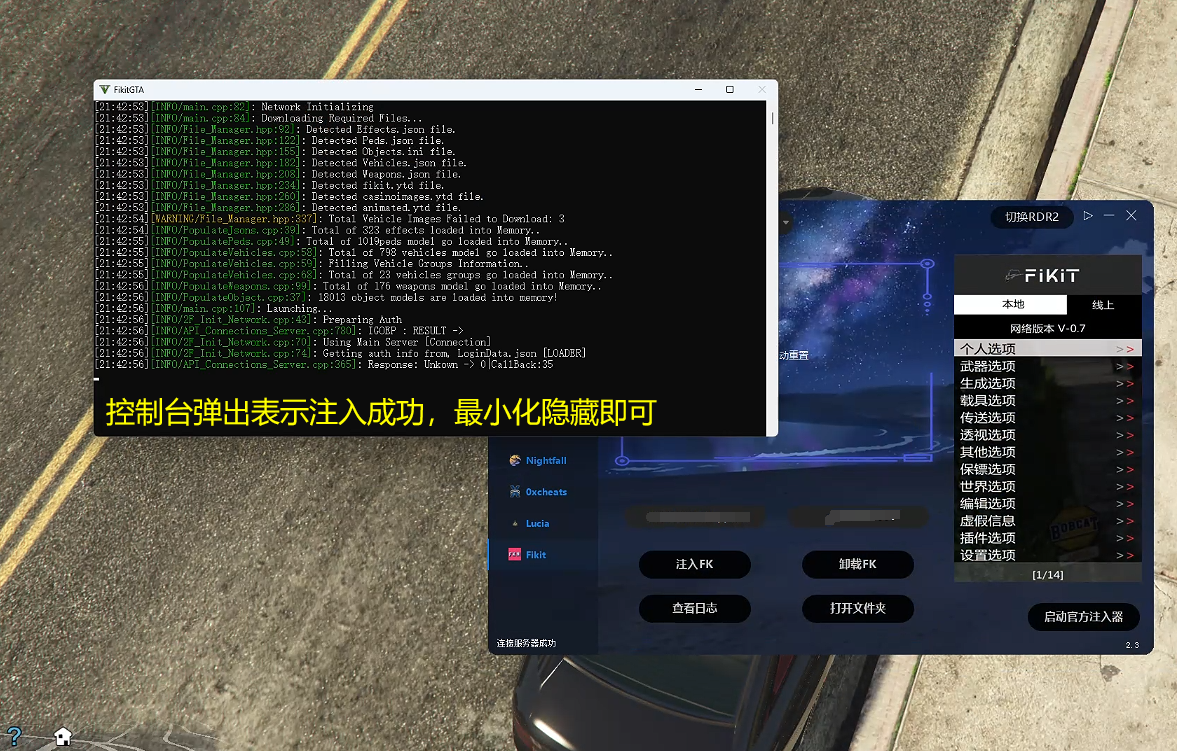Click the Nightfall label in sidebar

pyautogui.click(x=546, y=460)
